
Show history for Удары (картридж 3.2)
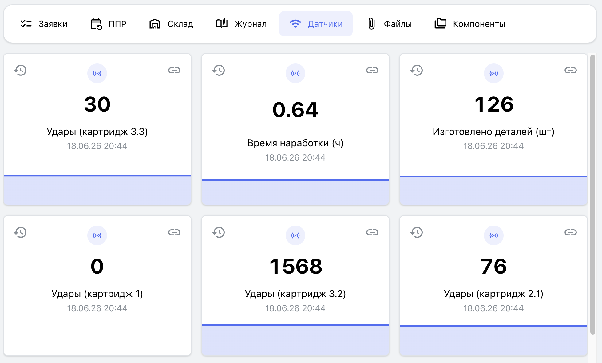pos(218,232)
